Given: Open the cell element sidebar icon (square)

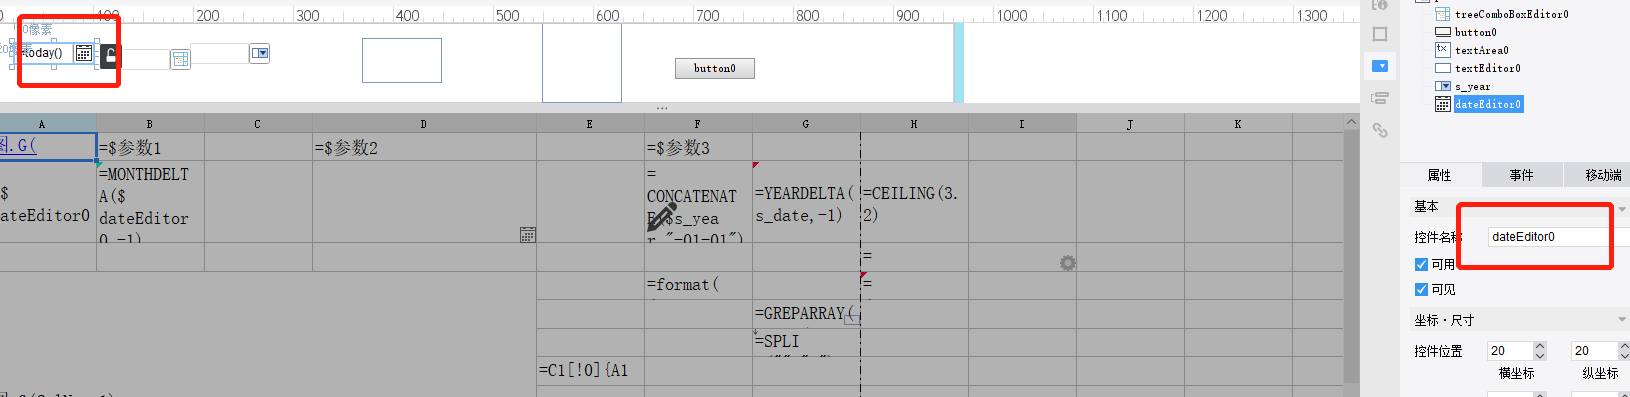Looking at the screenshot, I should click(1380, 34).
